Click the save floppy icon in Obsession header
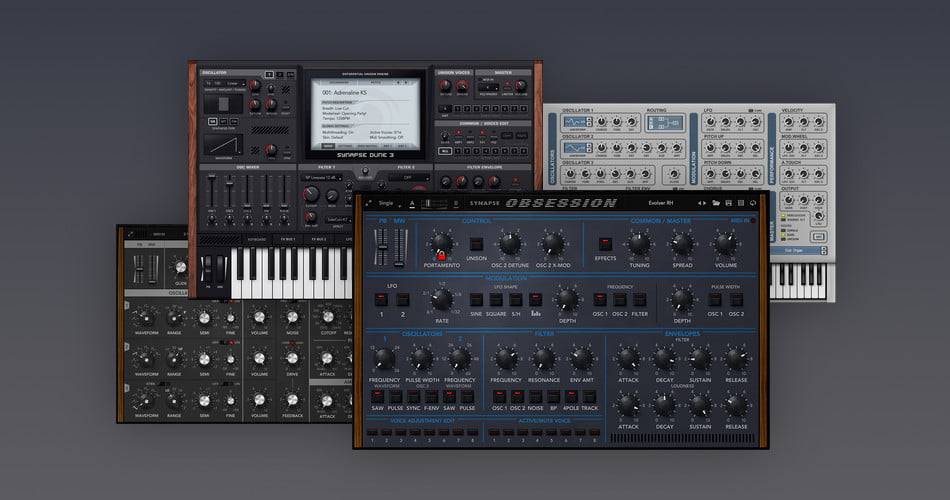The image size is (950, 500). pos(728,203)
